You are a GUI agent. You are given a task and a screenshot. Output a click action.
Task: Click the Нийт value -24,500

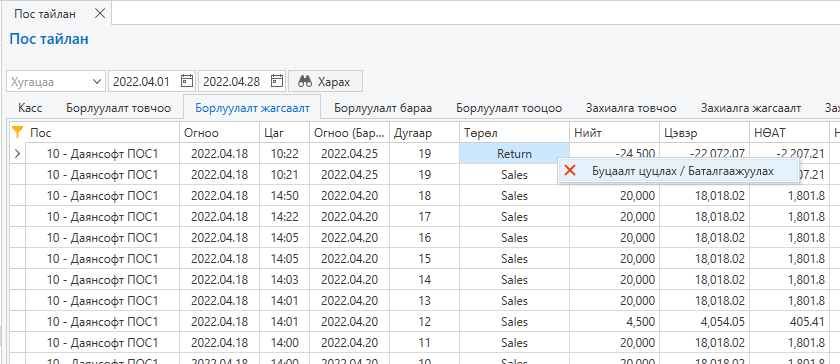(x=614, y=153)
